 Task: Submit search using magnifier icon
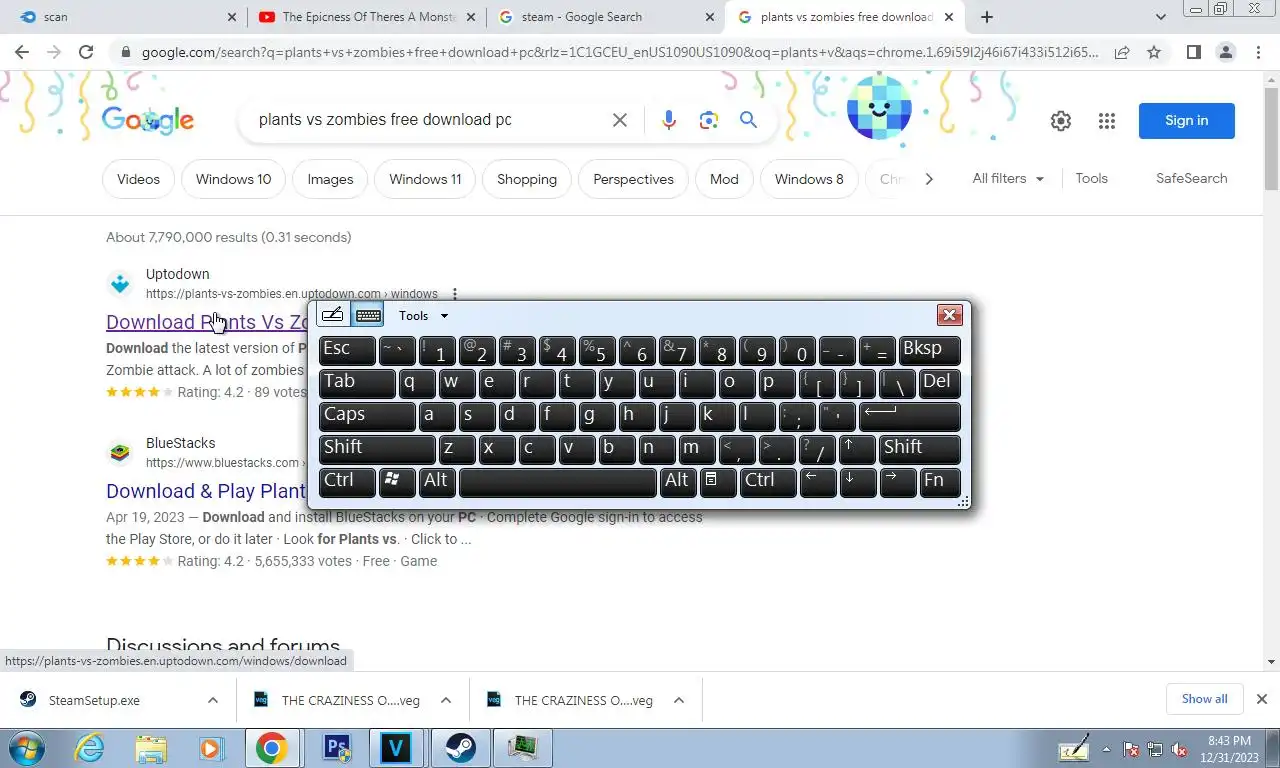[748, 120]
